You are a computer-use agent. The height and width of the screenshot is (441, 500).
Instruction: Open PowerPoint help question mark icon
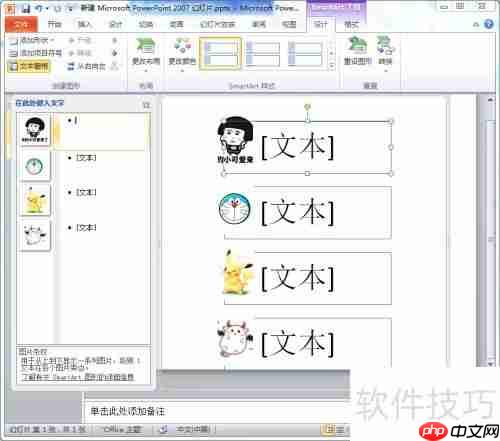pos(489,24)
